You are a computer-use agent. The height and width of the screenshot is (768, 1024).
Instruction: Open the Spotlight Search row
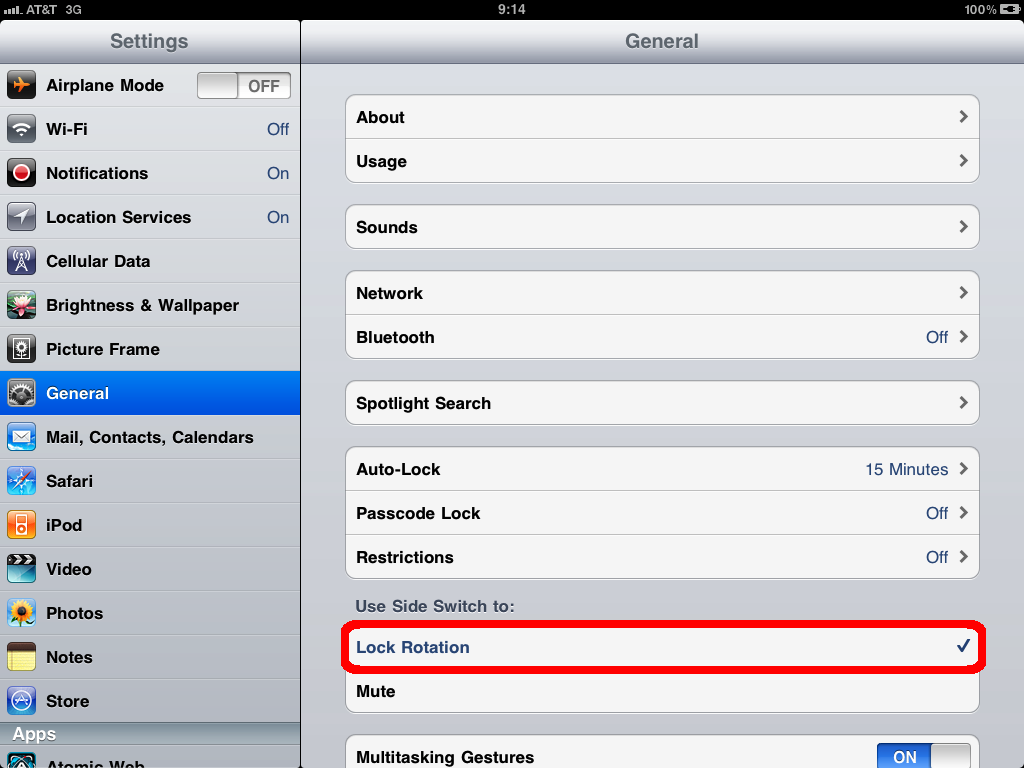(662, 403)
